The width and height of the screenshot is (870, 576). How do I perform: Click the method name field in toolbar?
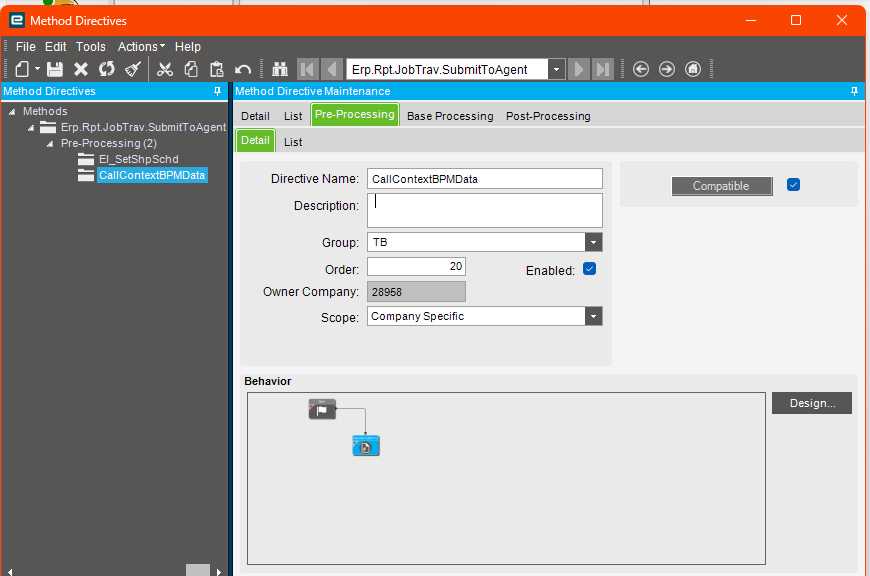[x=447, y=70]
